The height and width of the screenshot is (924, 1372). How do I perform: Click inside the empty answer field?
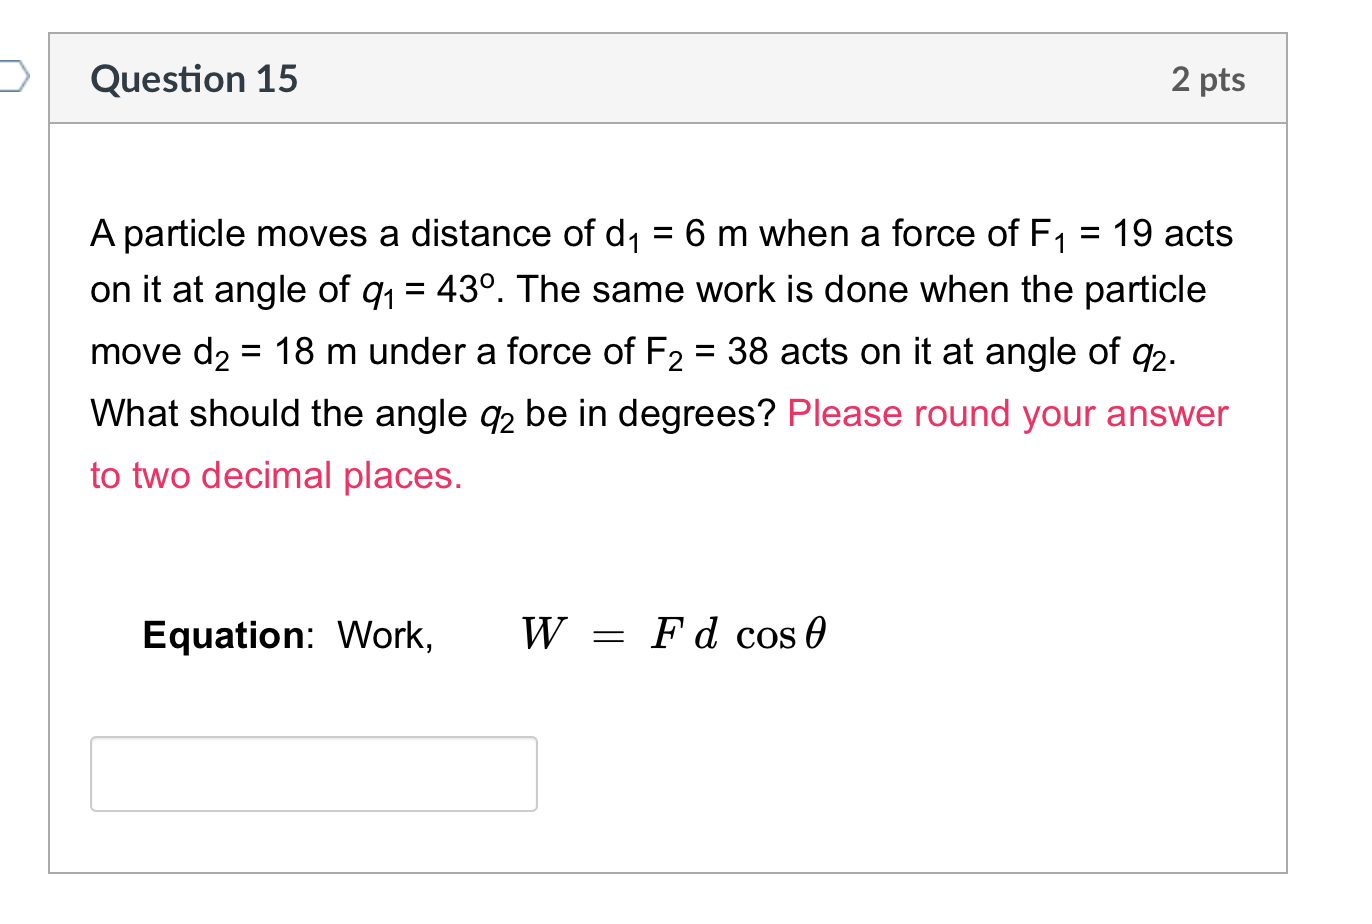[313, 773]
